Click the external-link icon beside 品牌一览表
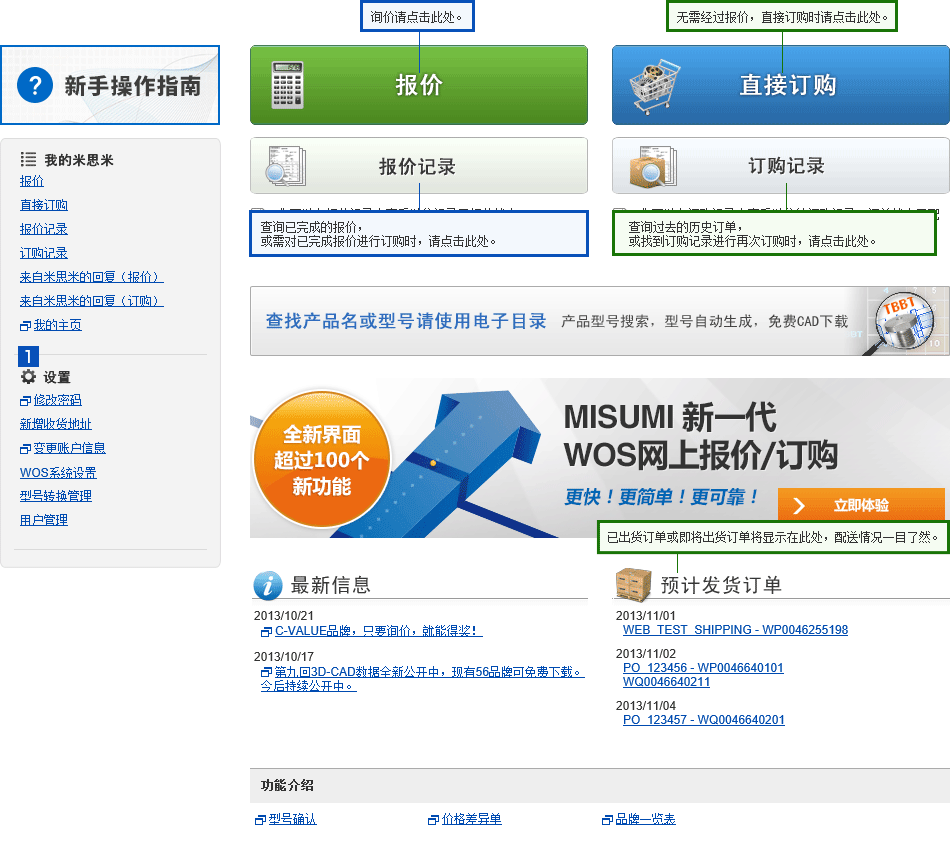This screenshot has width=950, height=850. pos(607,820)
